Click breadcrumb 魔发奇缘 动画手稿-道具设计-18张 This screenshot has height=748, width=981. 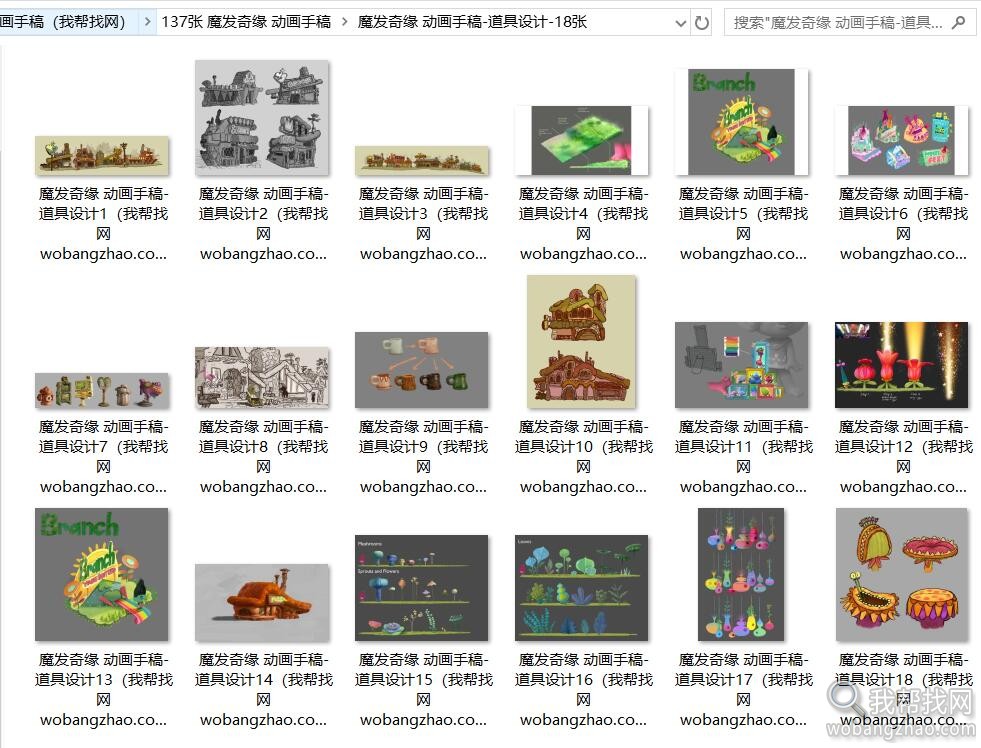point(472,23)
